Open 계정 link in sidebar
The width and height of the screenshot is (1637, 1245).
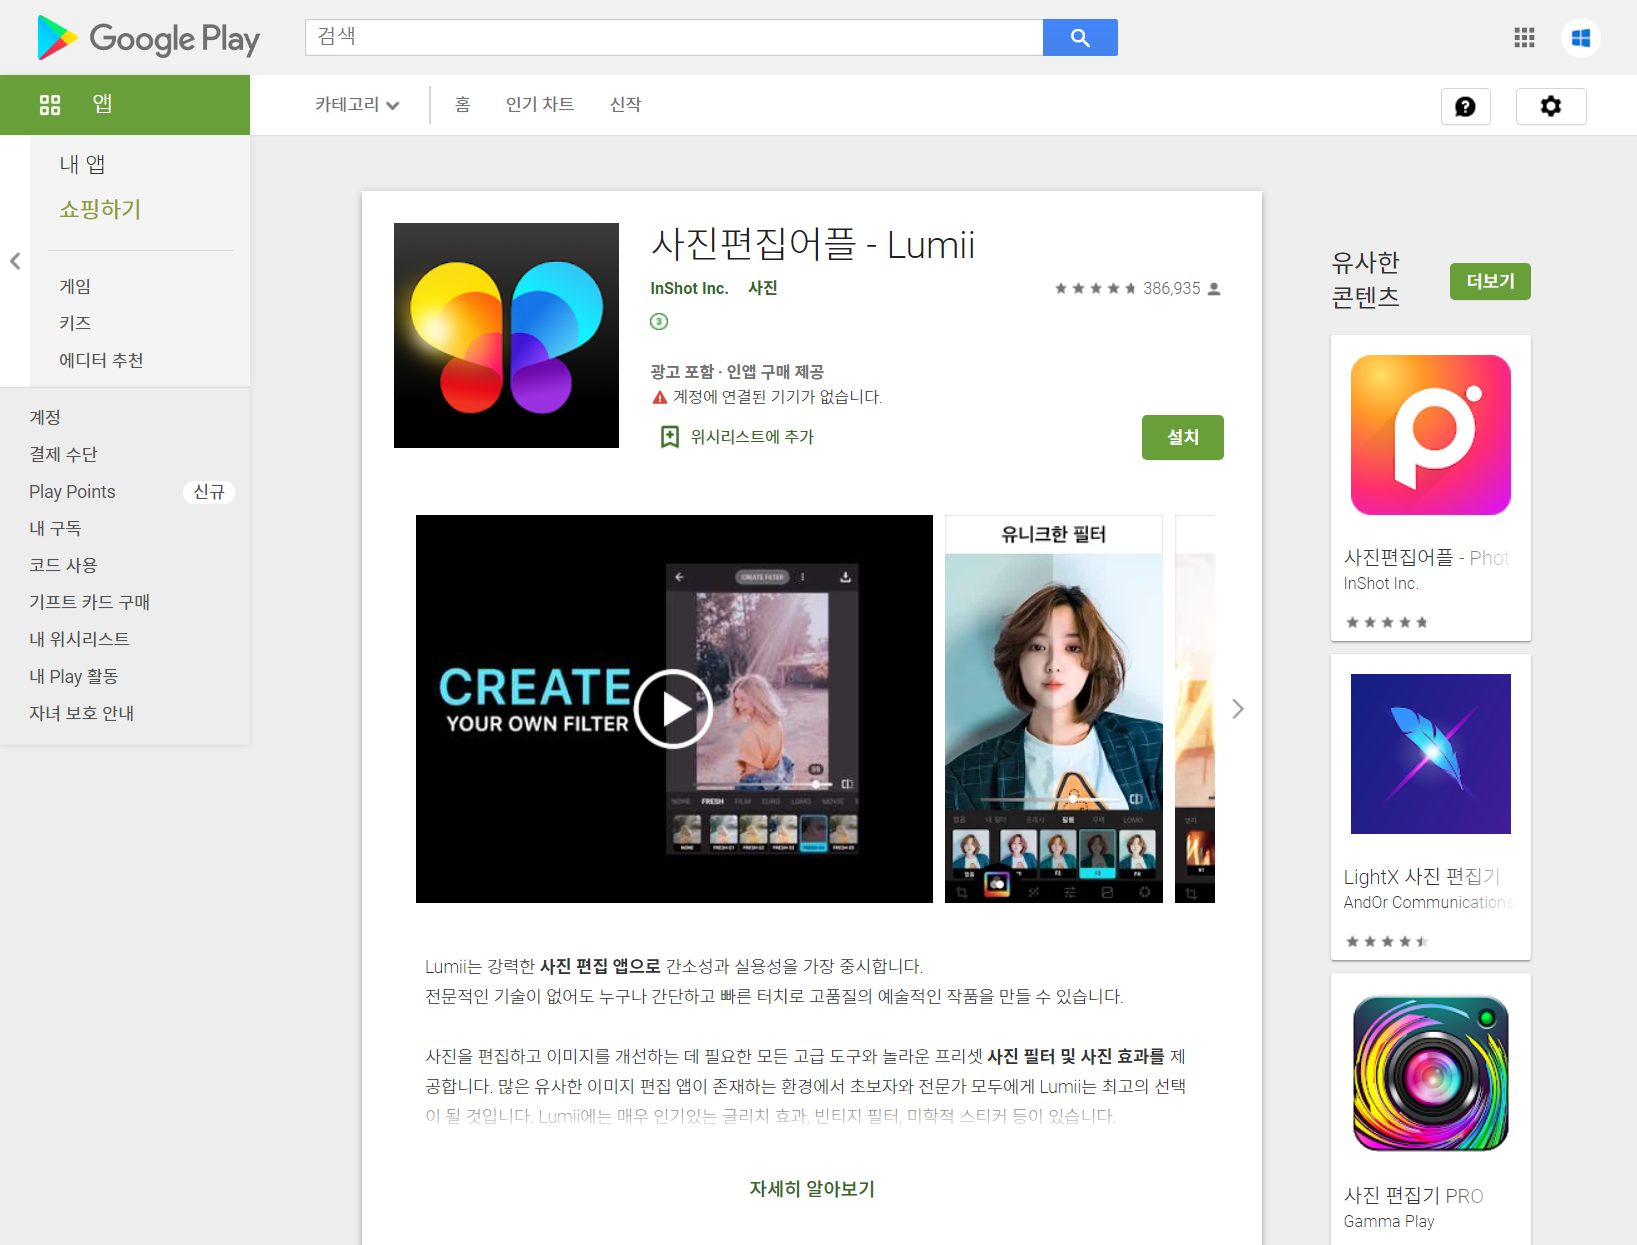(45, 417)
